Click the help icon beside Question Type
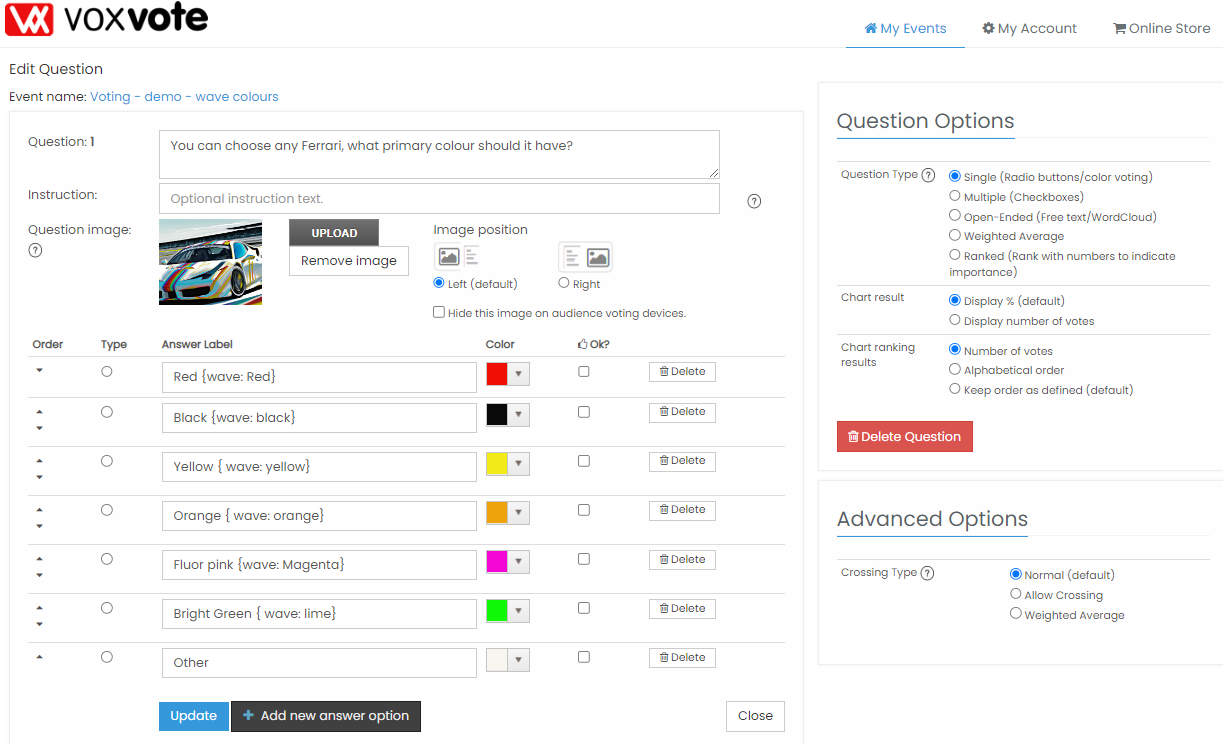1223x744 pixels. point(928,175)
